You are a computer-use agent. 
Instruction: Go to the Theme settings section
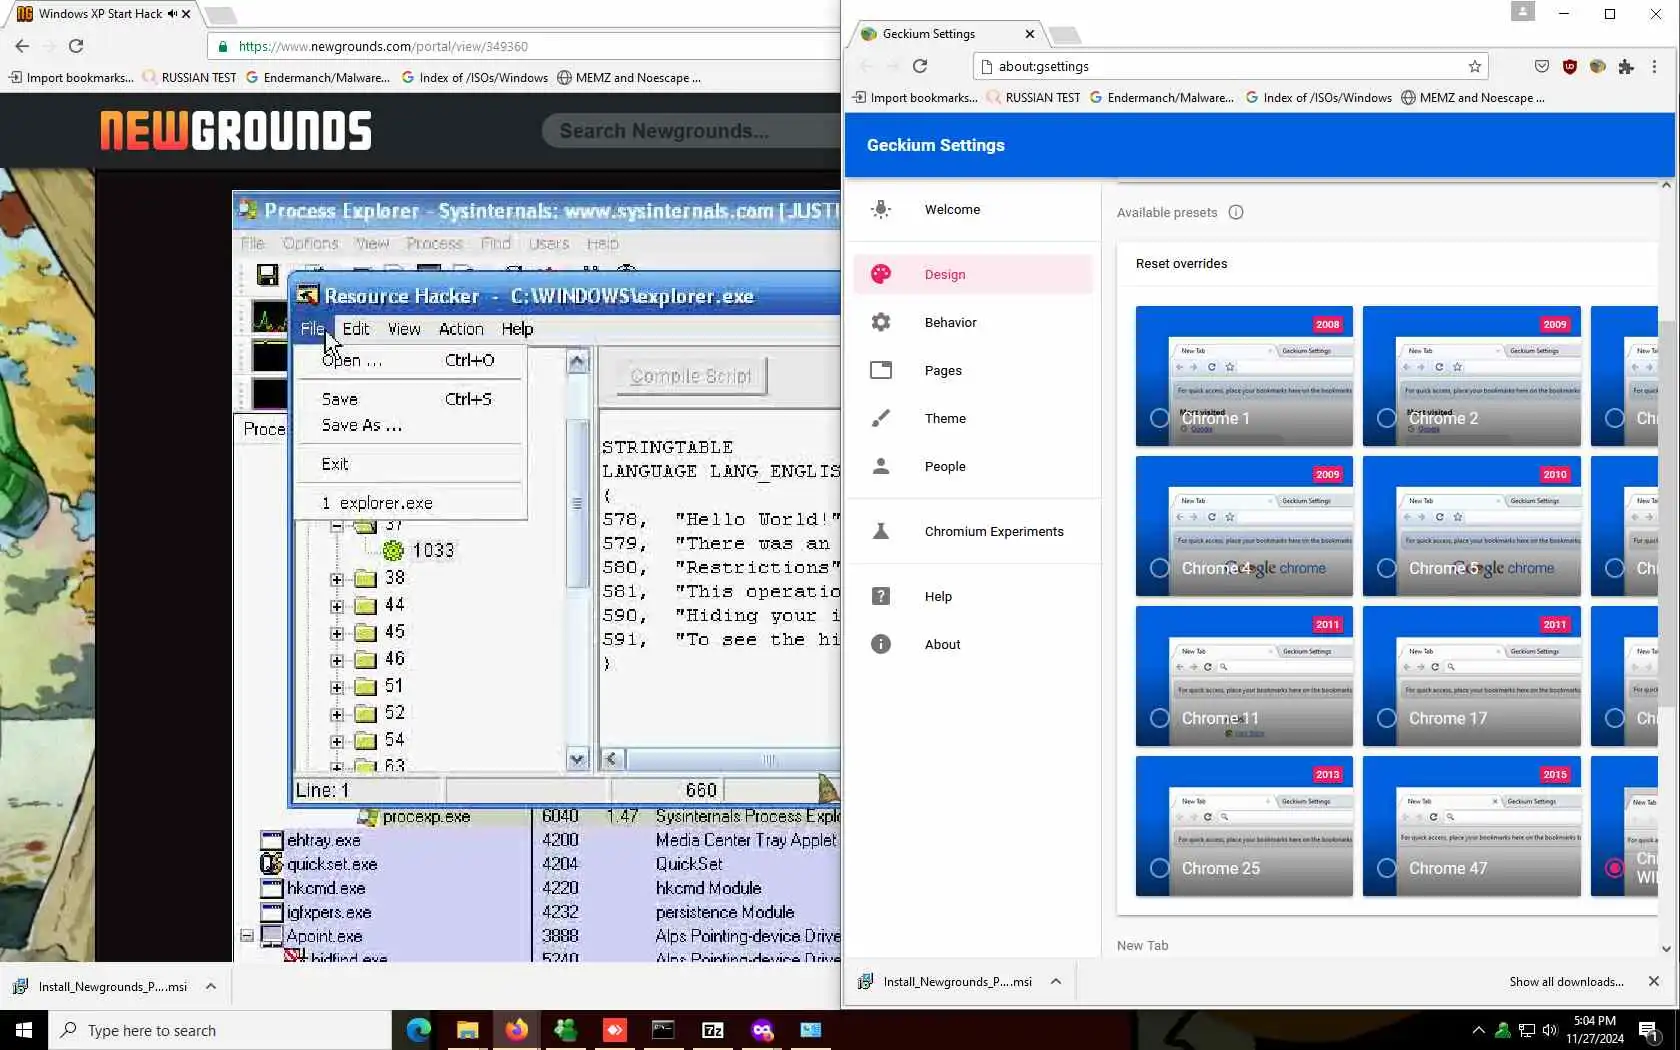973,418
